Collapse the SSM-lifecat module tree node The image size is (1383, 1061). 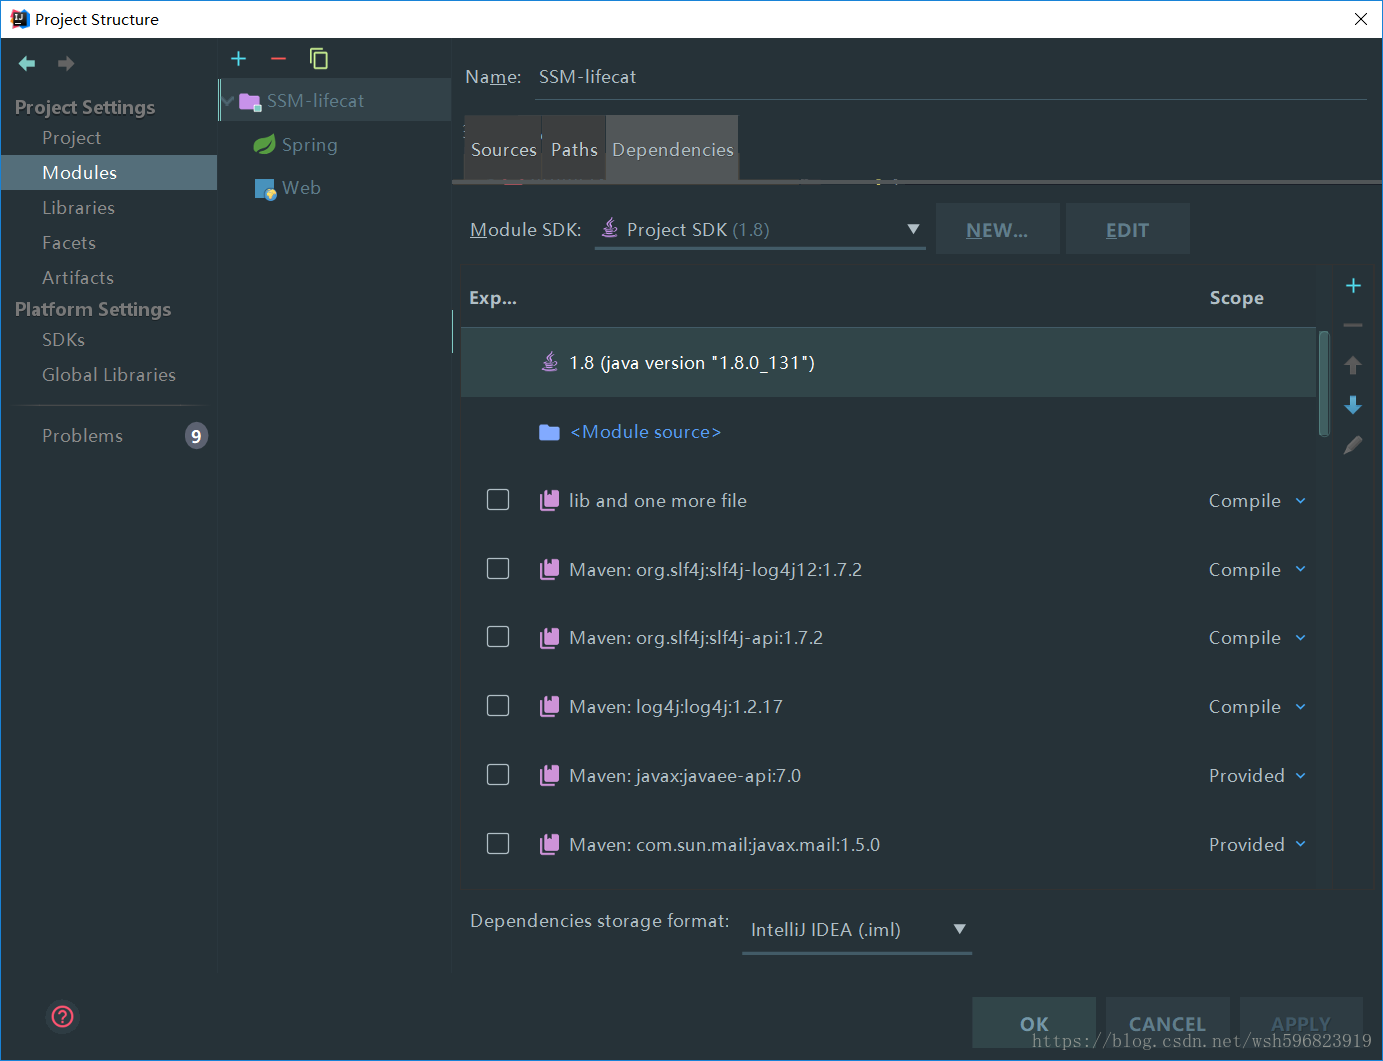[x=228, y=101]
